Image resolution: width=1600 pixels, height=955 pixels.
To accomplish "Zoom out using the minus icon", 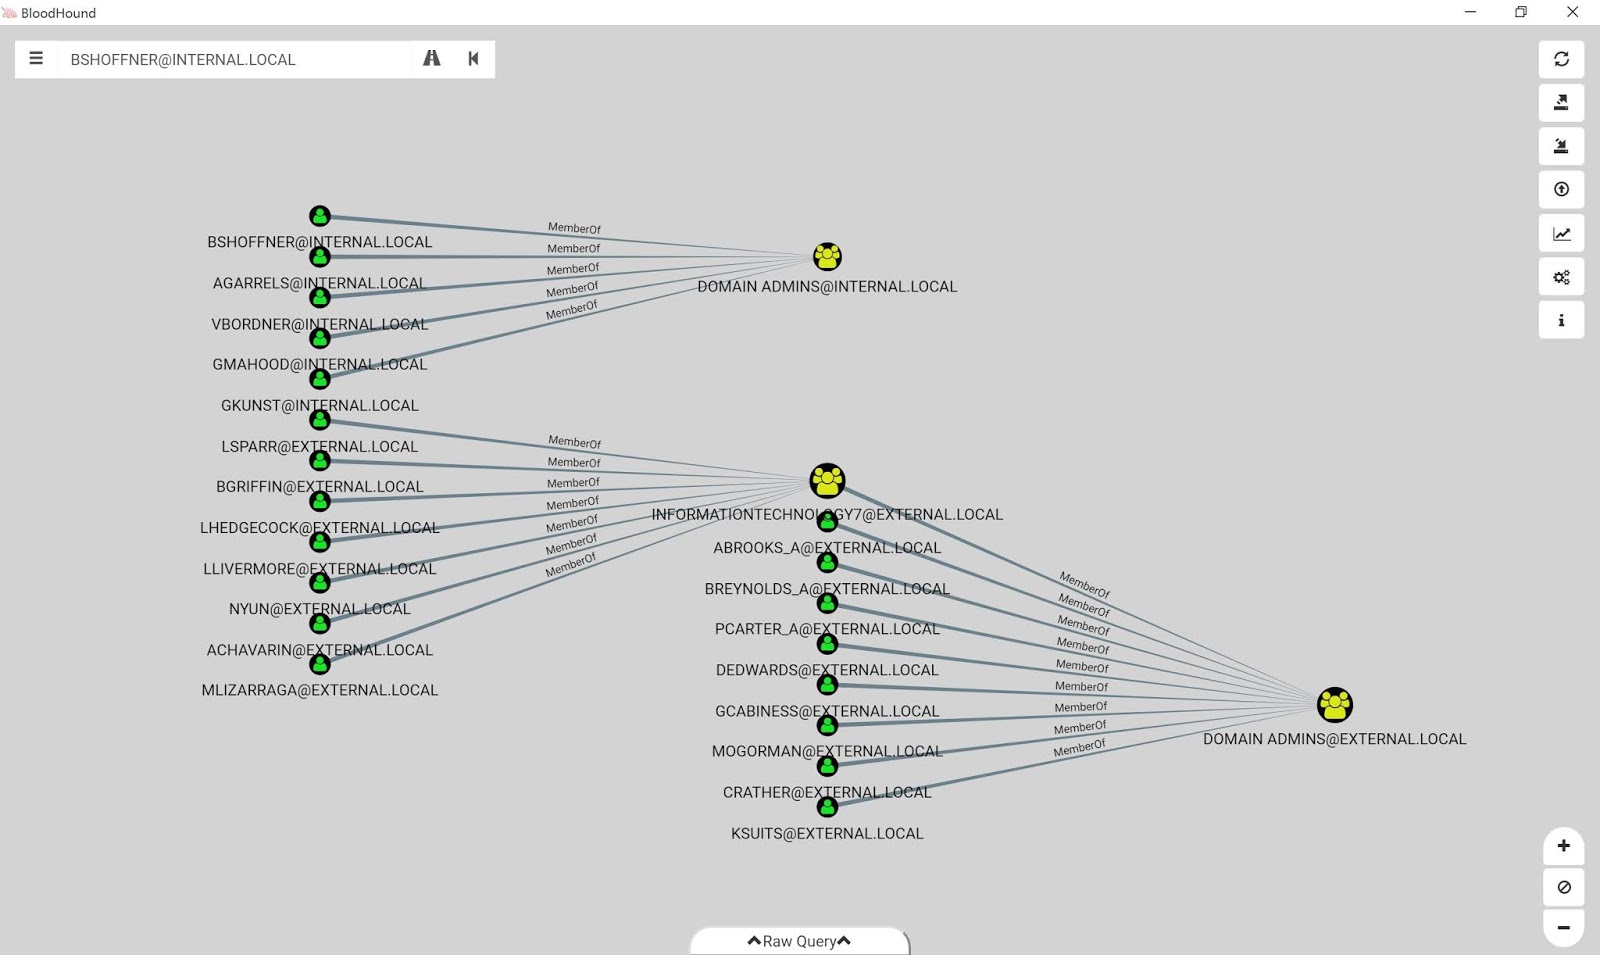I will tap(1563, 927).
